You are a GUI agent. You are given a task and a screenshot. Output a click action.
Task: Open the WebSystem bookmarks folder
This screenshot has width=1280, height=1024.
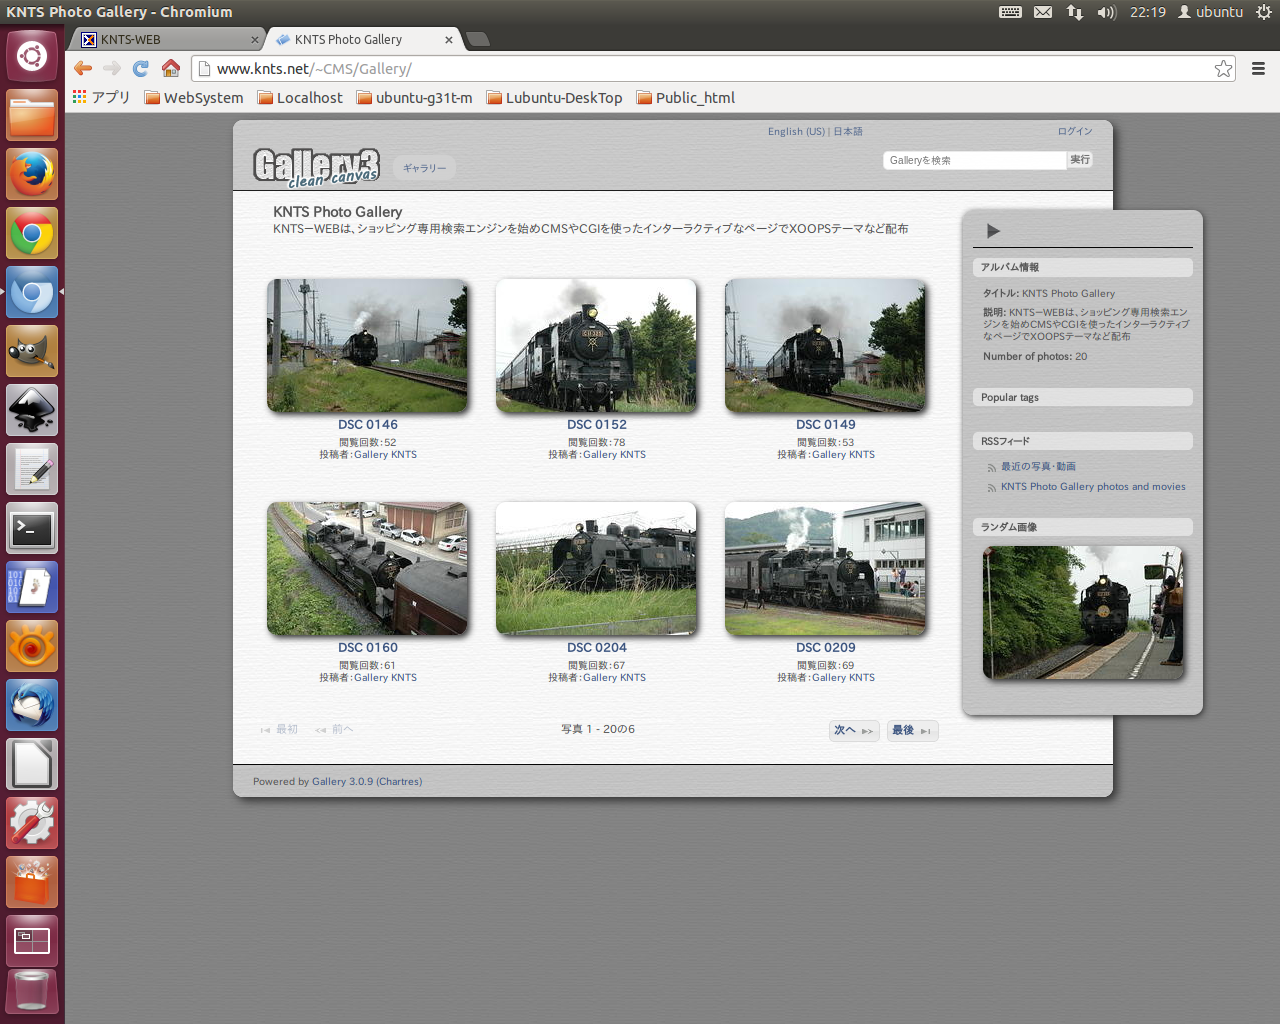(x=194, y=97)
